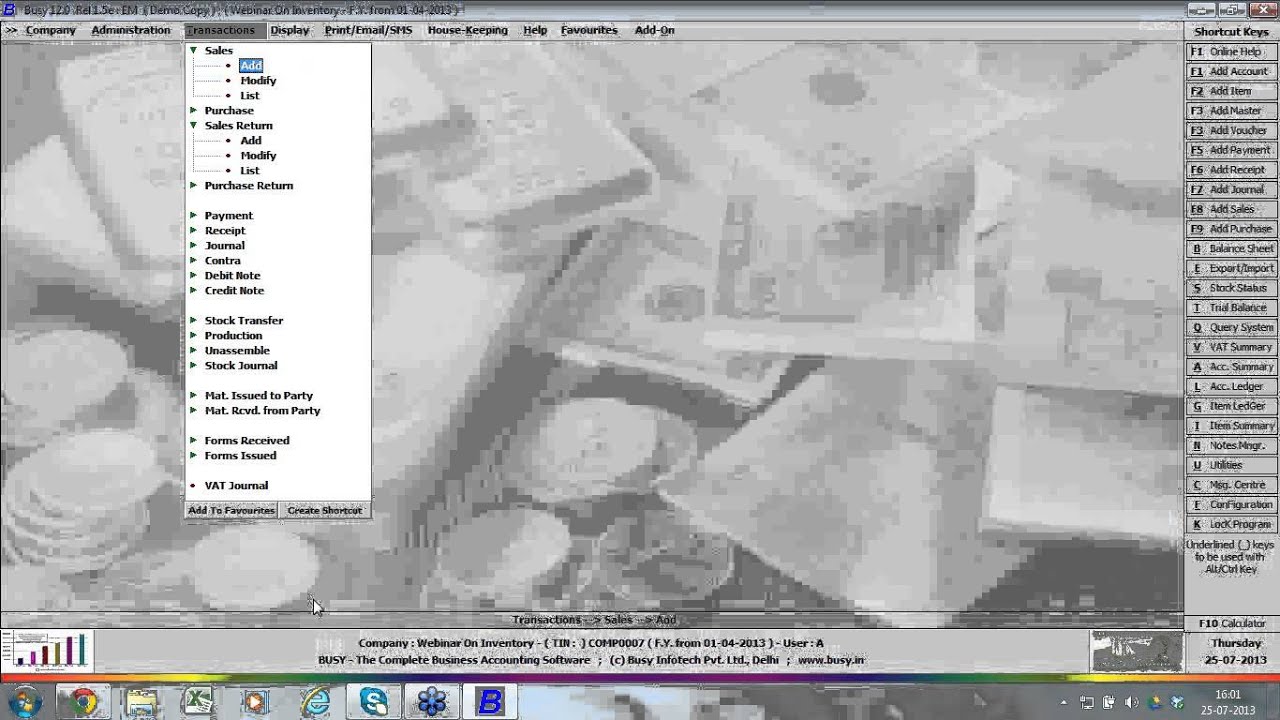The height and width of the screenshot is (720, 1280).
Task: Open List under Sales
Action: click(250, 95)
